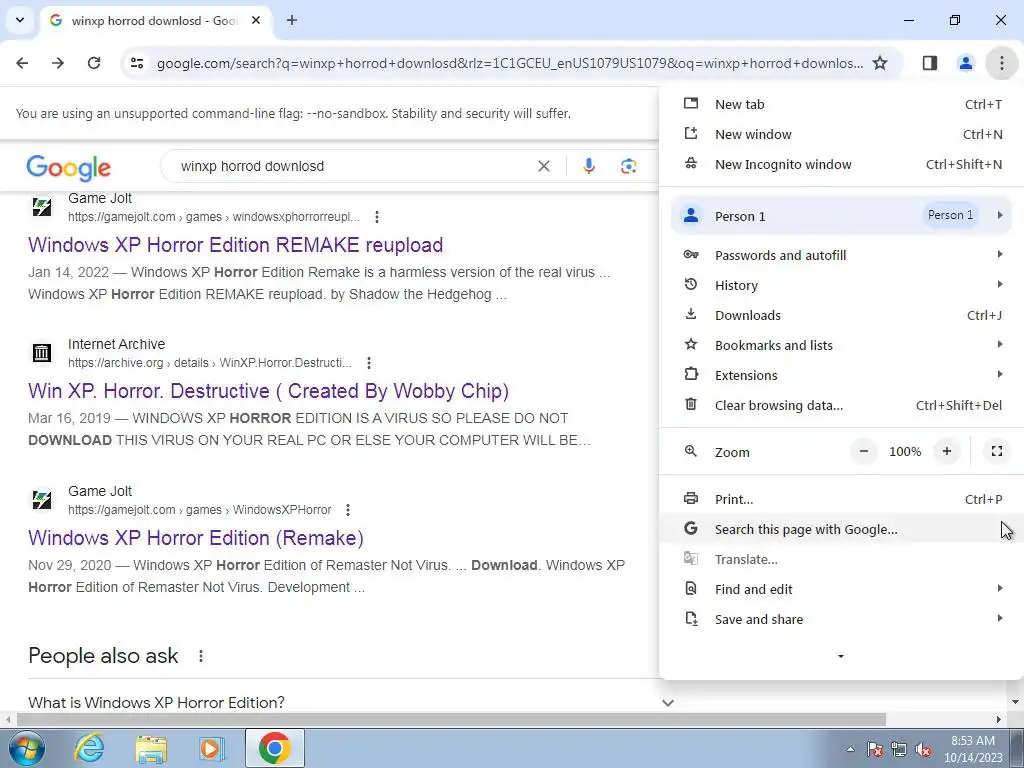Click the network icon in the system tray

click(x=899, y=750)
